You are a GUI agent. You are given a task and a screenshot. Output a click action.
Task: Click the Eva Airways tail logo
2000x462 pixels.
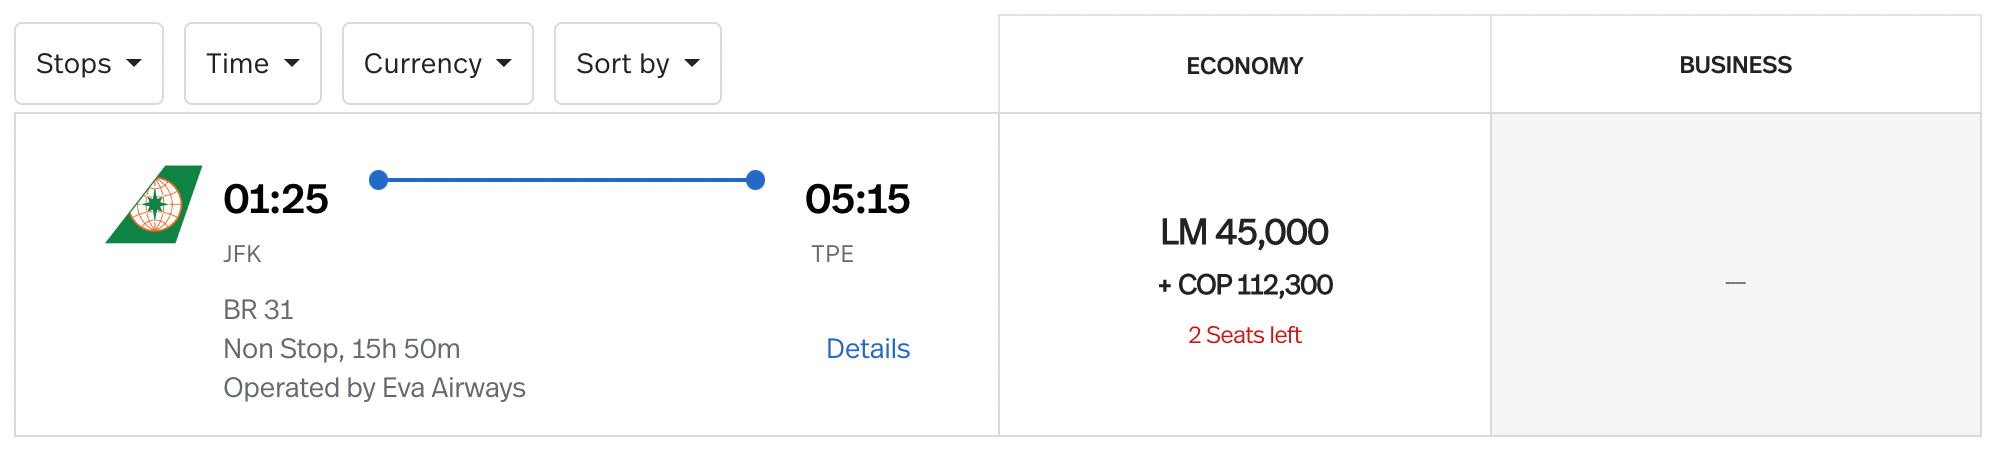[154, 204]
